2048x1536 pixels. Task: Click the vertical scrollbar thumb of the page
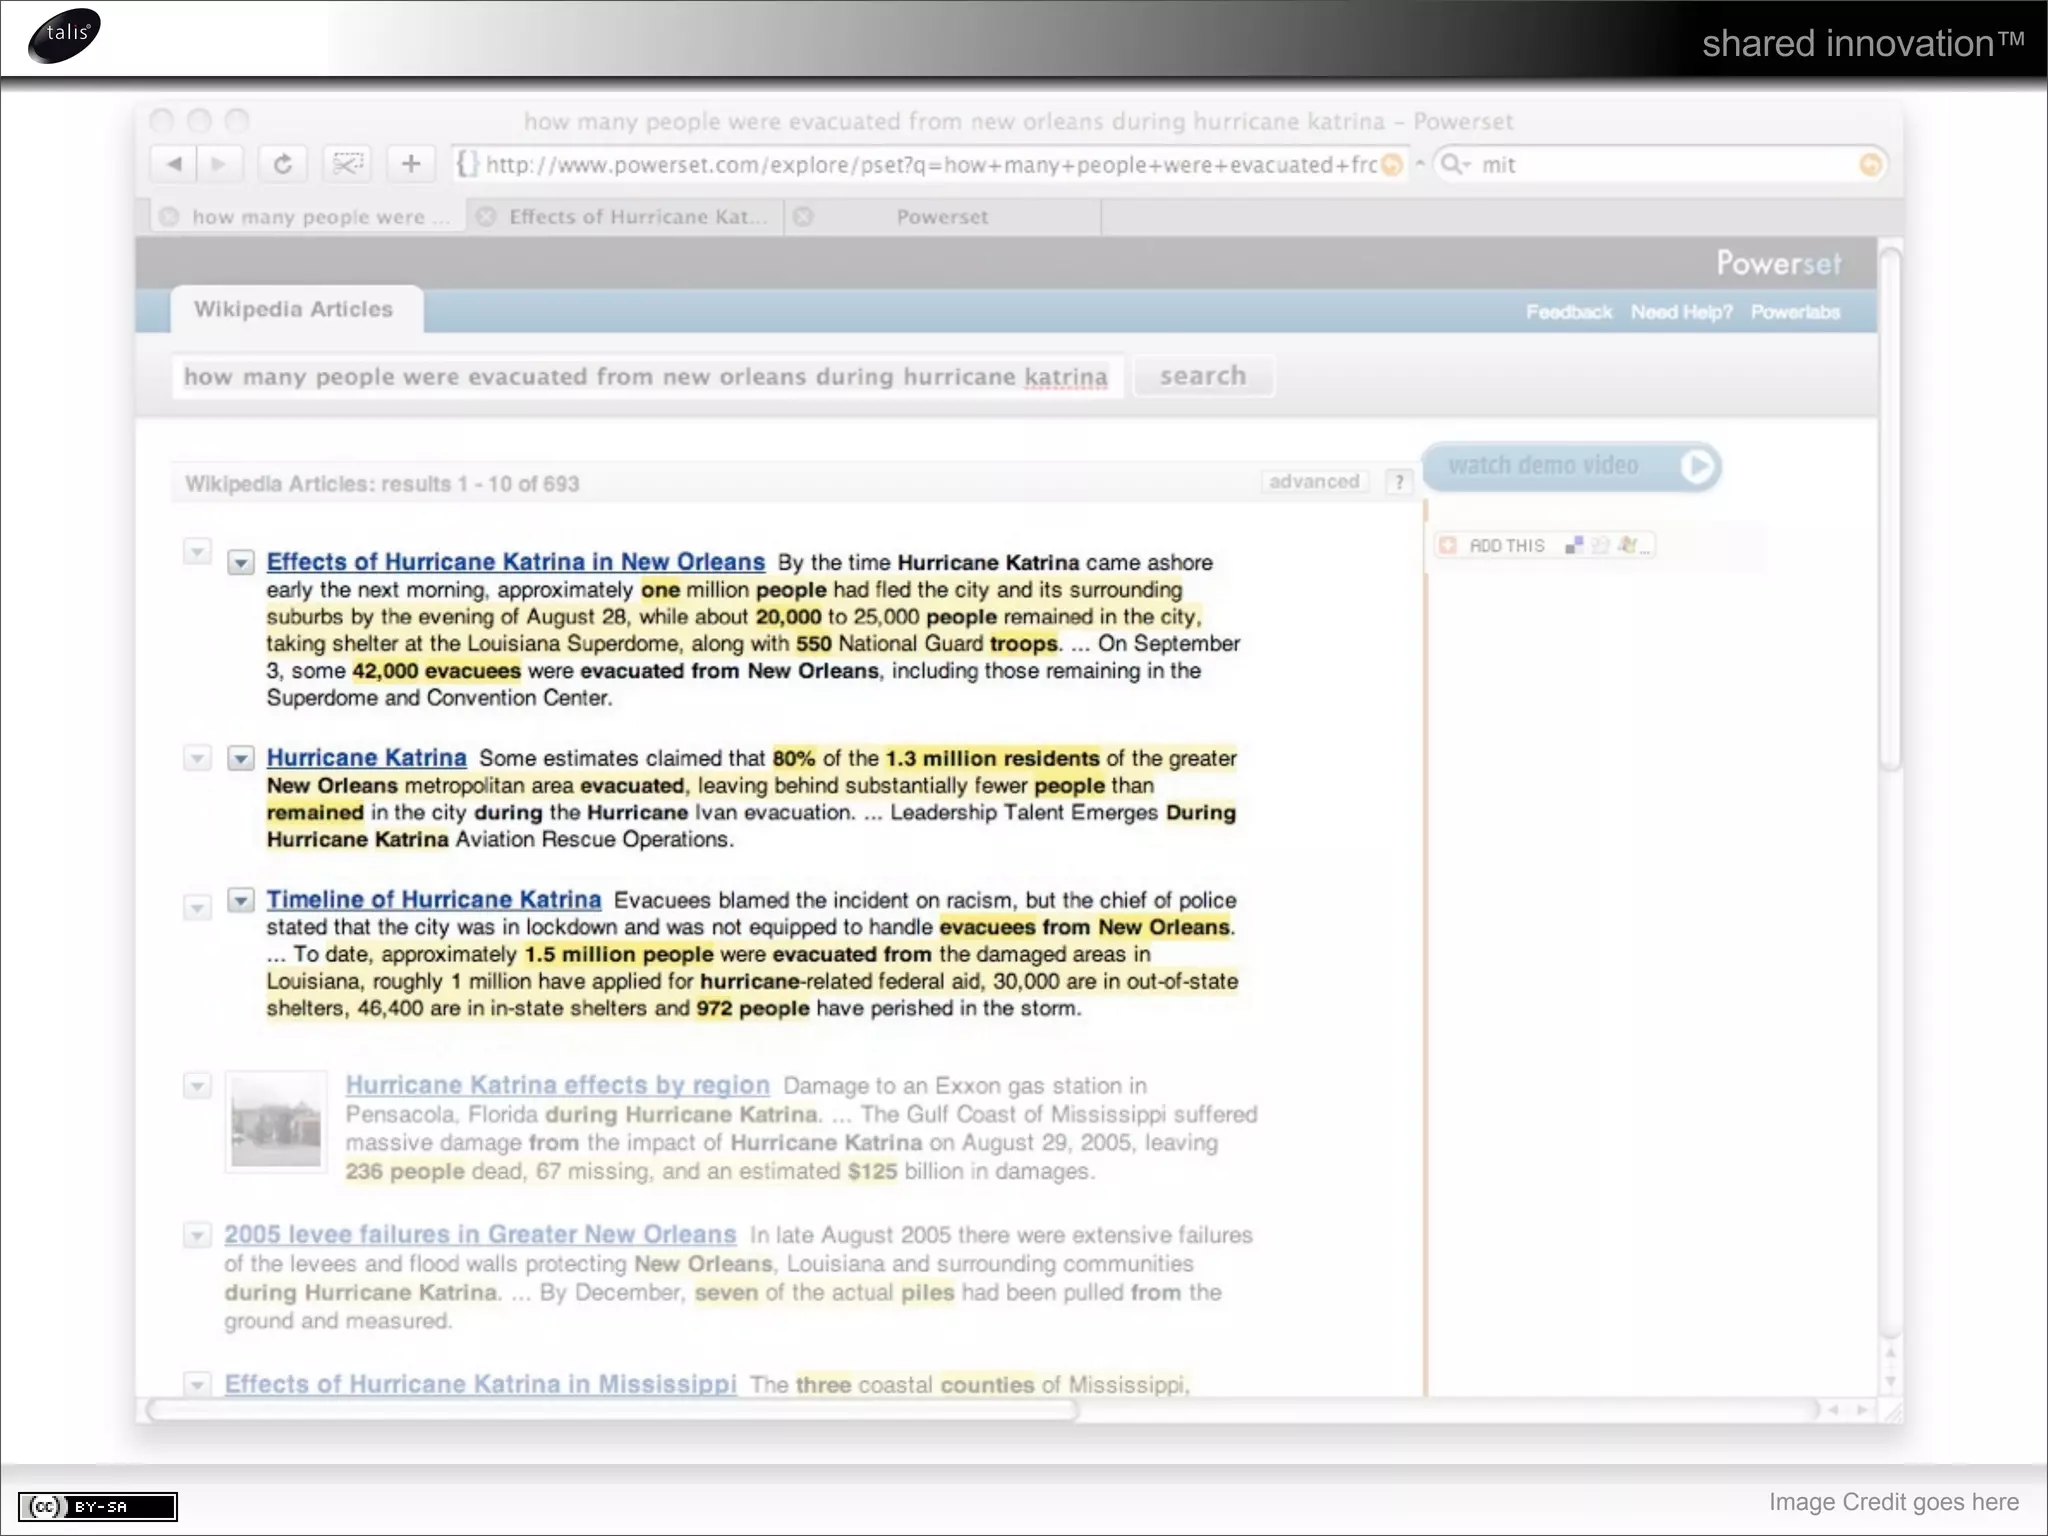(1889, 510)
